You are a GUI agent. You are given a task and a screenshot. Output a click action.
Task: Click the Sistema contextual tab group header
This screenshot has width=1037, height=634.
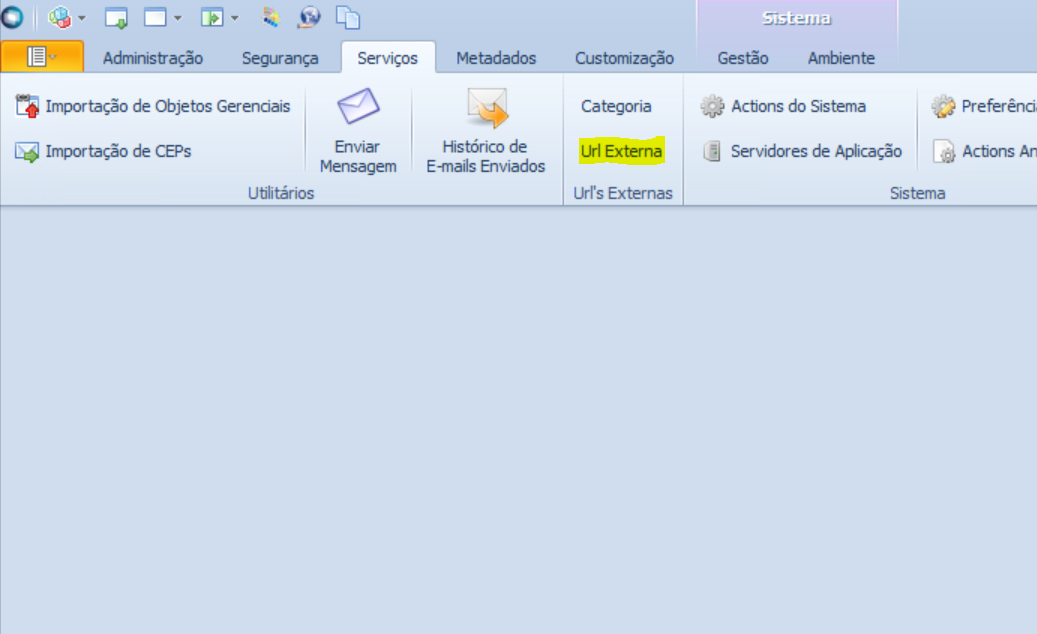point(796,19)
